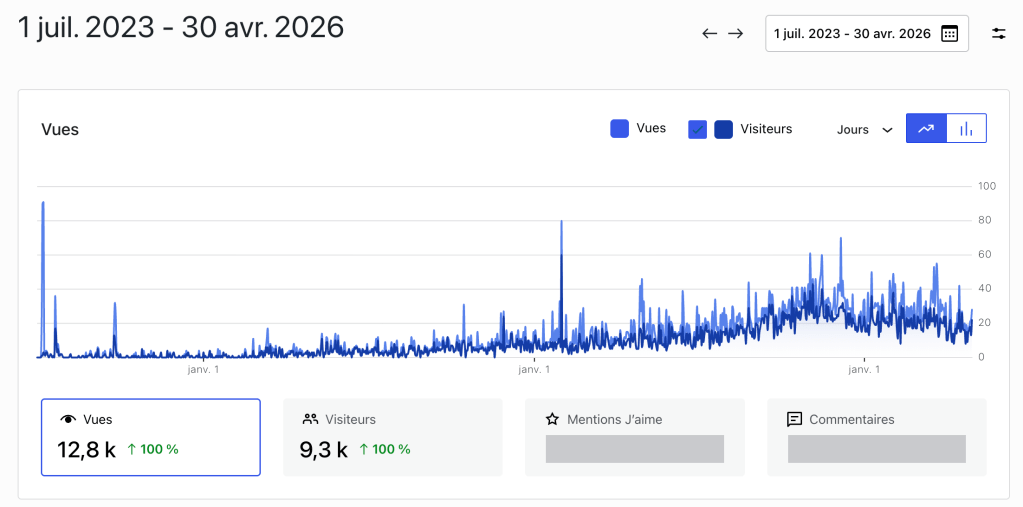
Task: Go to next period with right arrow
Action: pyautogui.click(x=735, y=33)
